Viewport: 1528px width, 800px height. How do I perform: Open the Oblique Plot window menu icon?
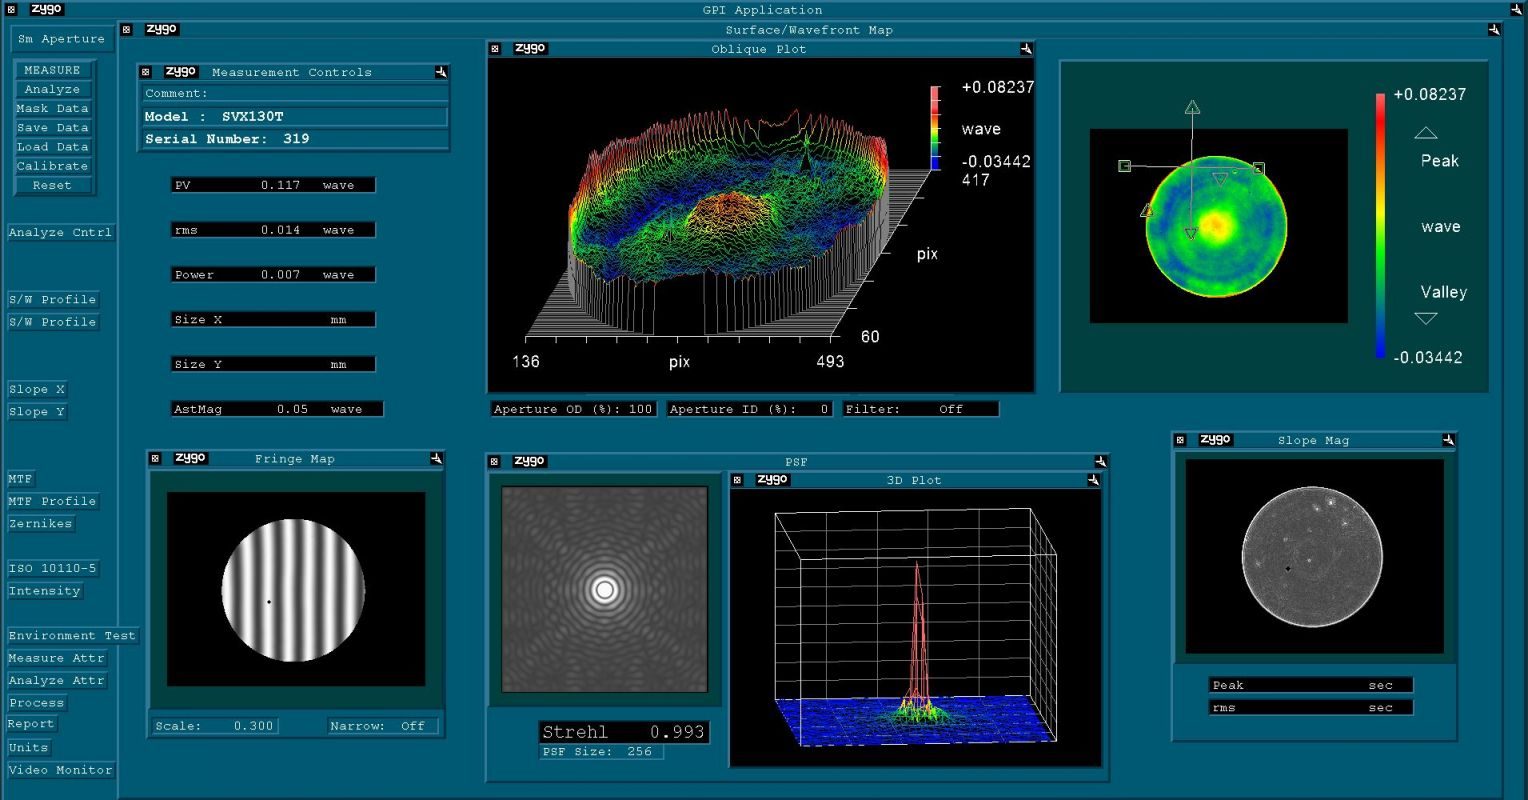tap(494, 49)
